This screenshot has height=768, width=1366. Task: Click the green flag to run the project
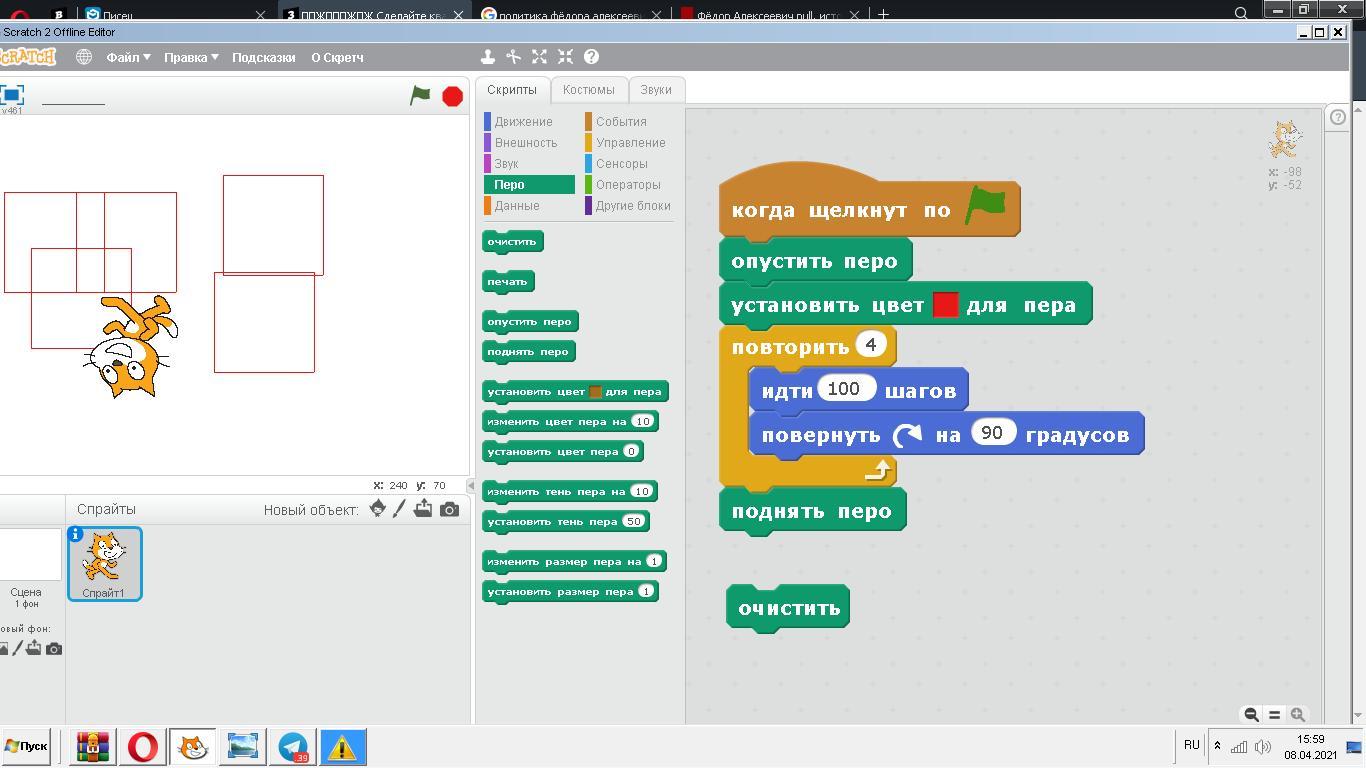(x=420, y=95)
